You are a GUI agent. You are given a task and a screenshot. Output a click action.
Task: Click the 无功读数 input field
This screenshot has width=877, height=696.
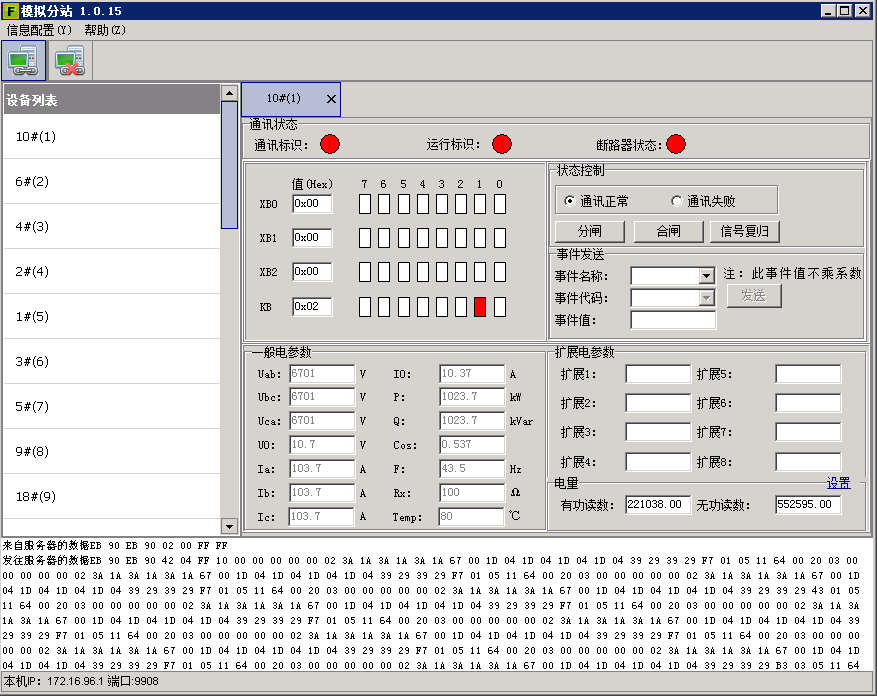808,505
